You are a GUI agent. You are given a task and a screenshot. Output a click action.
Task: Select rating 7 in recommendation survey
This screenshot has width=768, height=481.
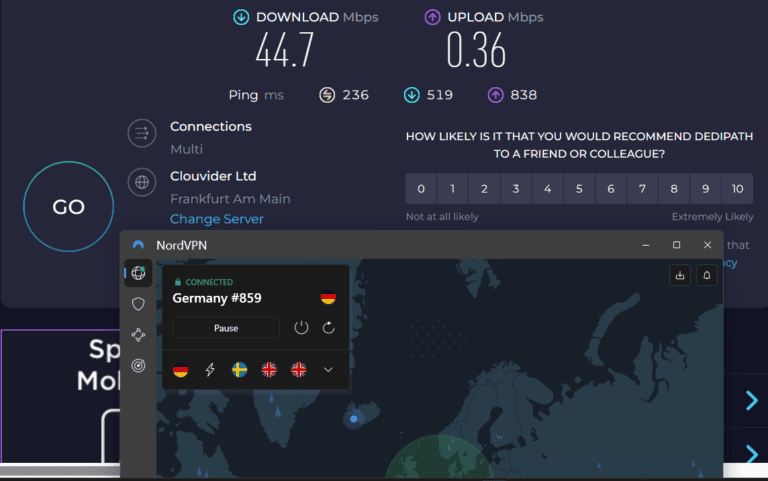pos(642,189)
